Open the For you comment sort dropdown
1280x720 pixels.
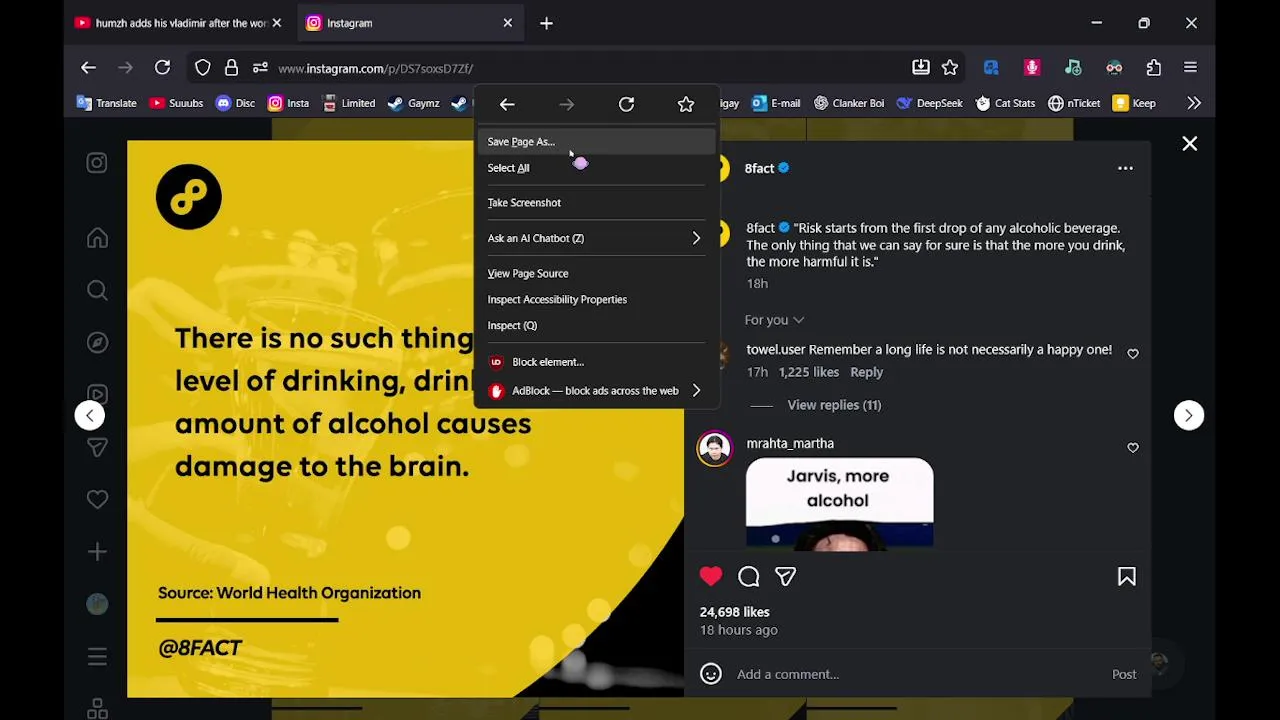pos(774,320)
